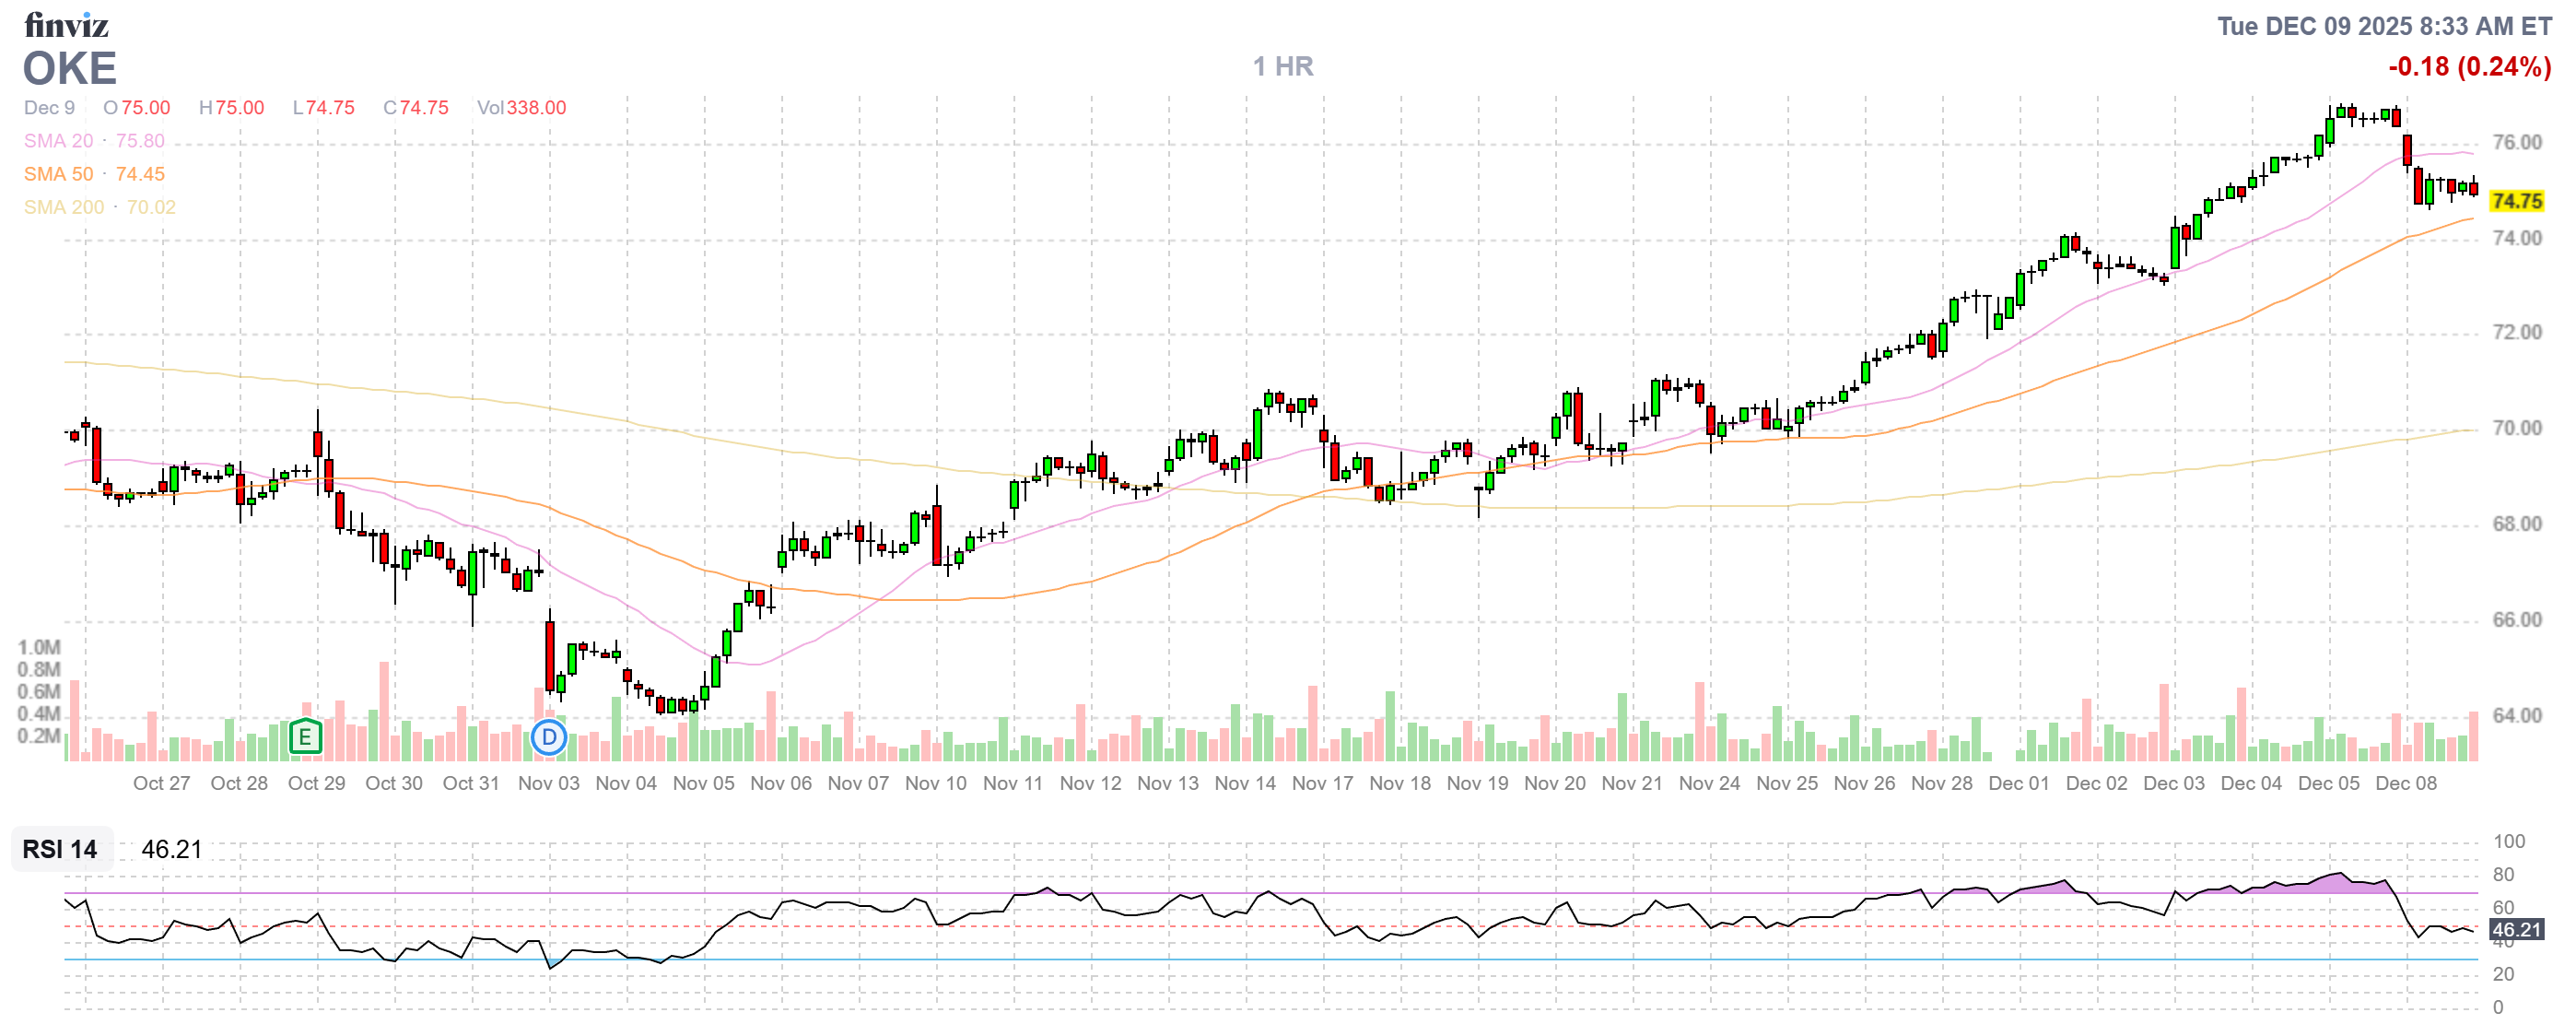Click the green earnings E marker

[305, 738]
